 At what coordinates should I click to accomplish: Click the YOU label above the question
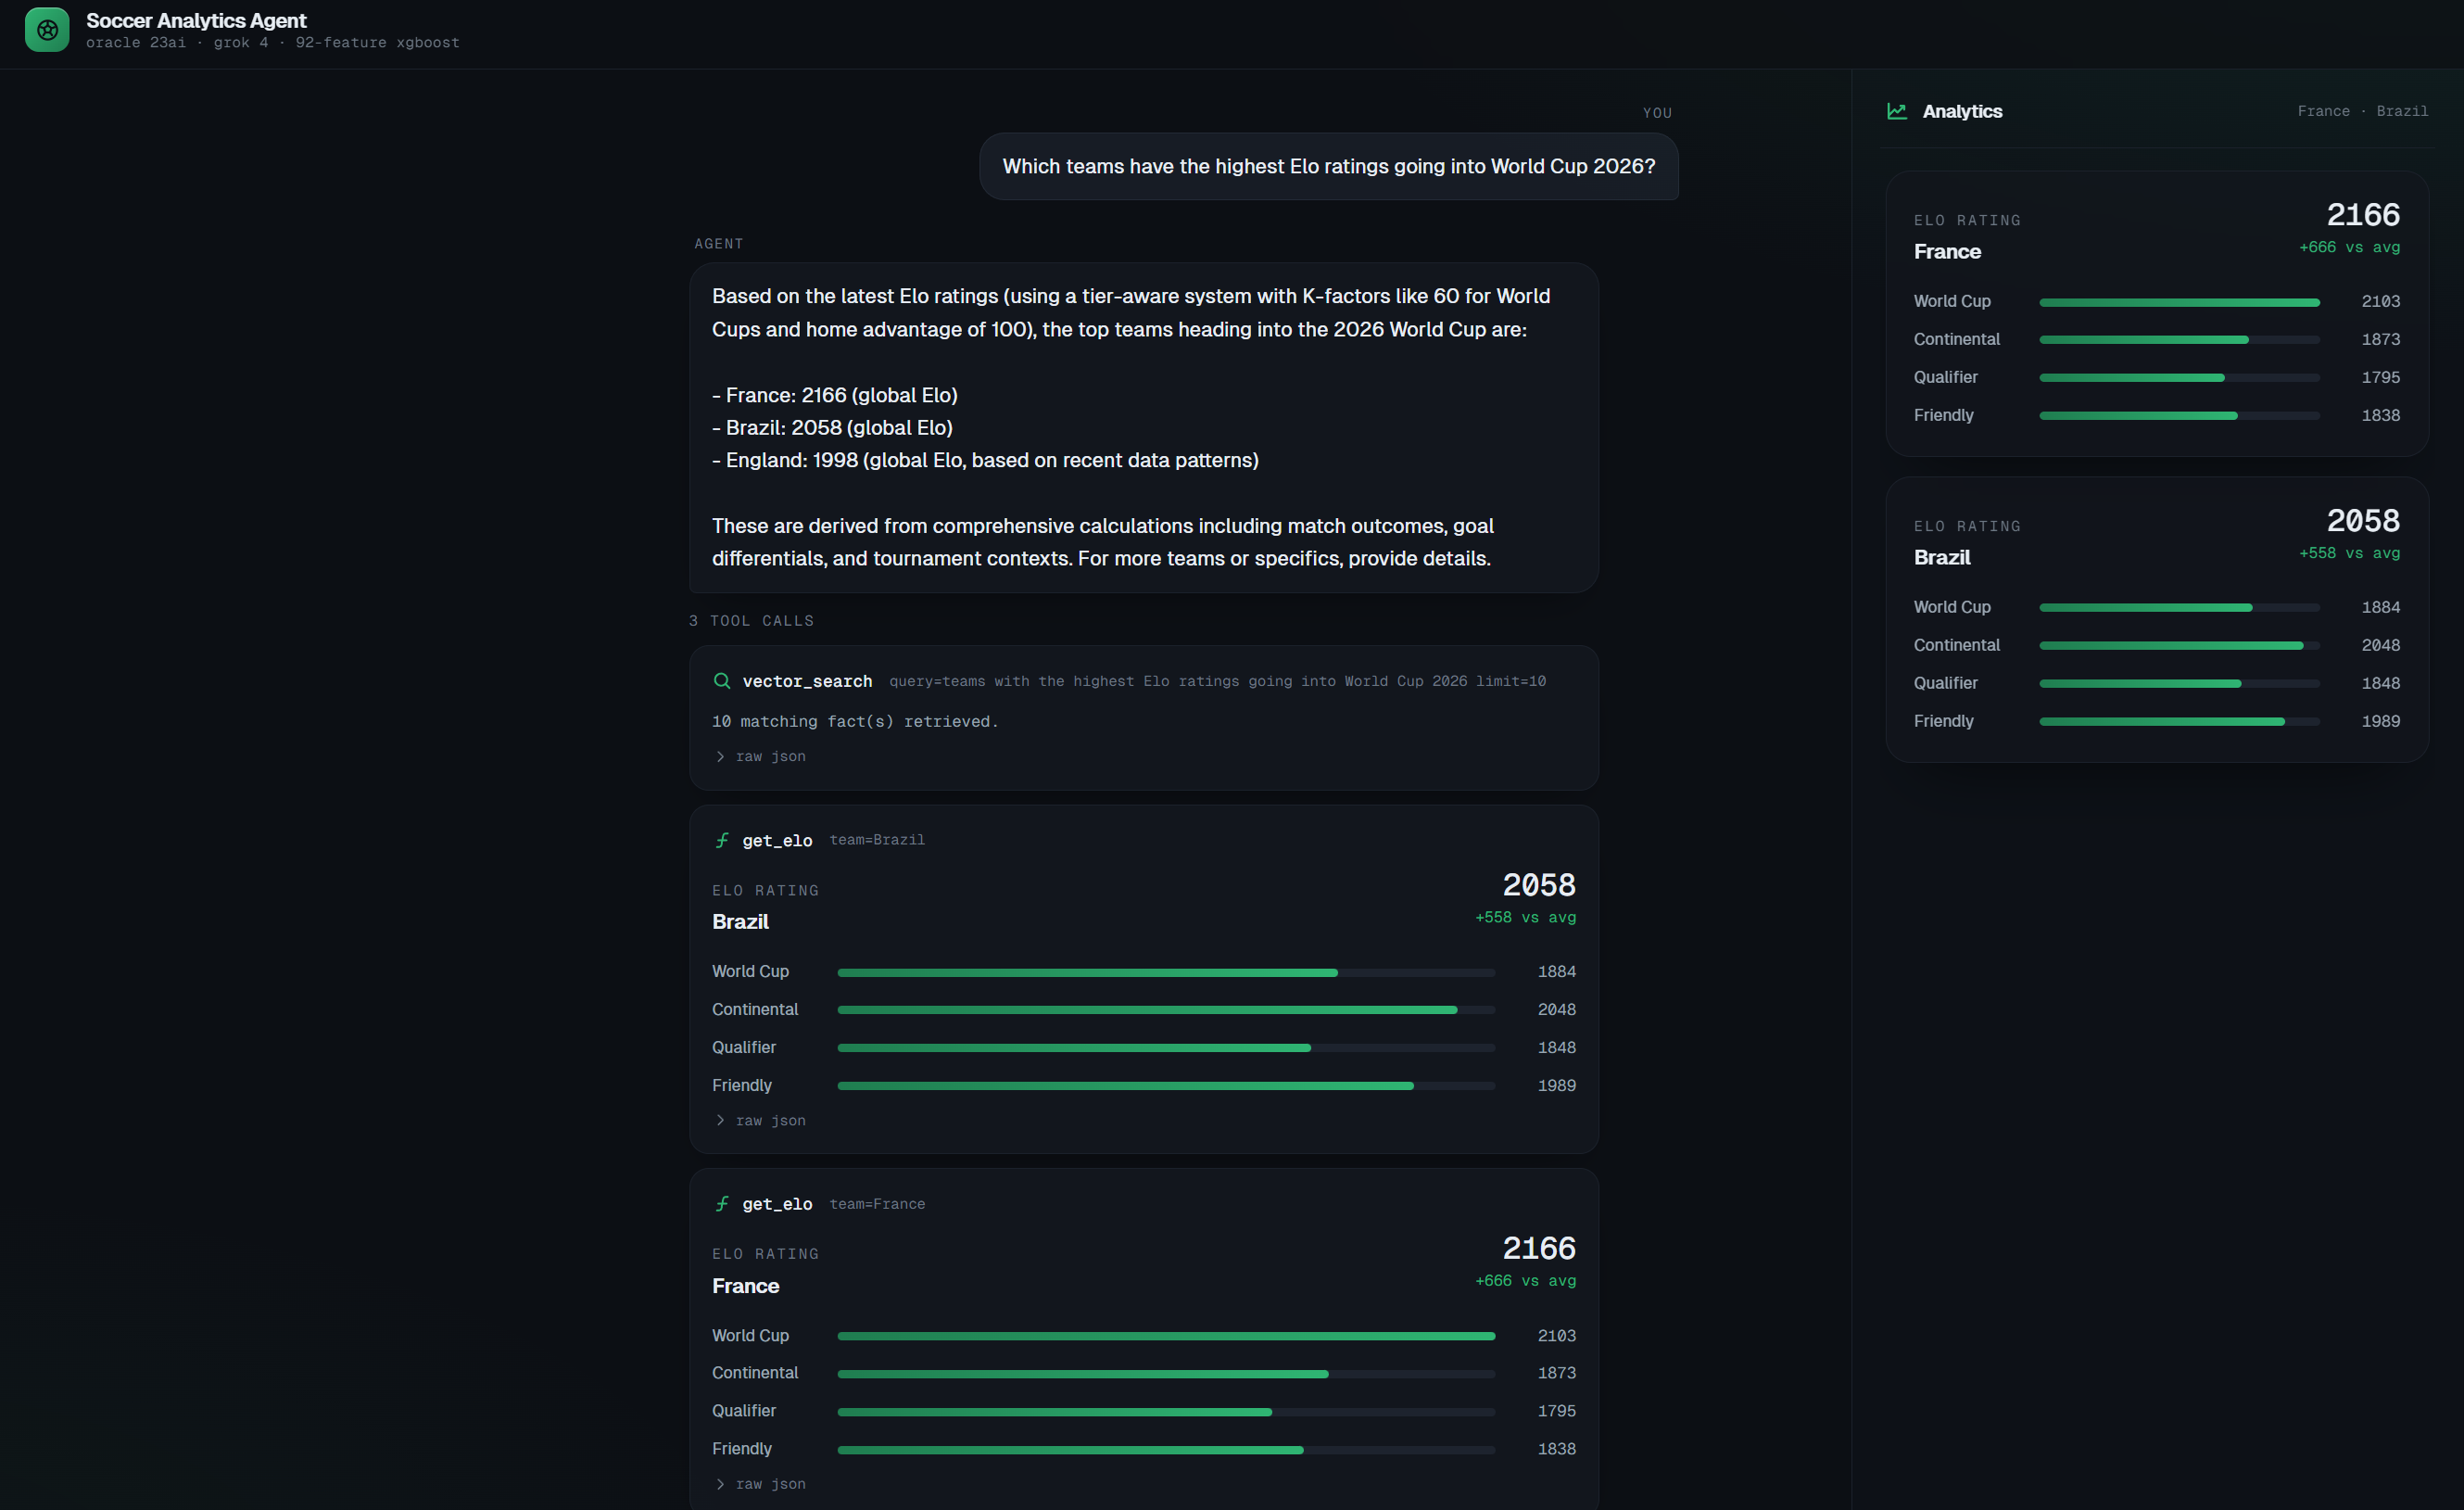pos(1657,113)
